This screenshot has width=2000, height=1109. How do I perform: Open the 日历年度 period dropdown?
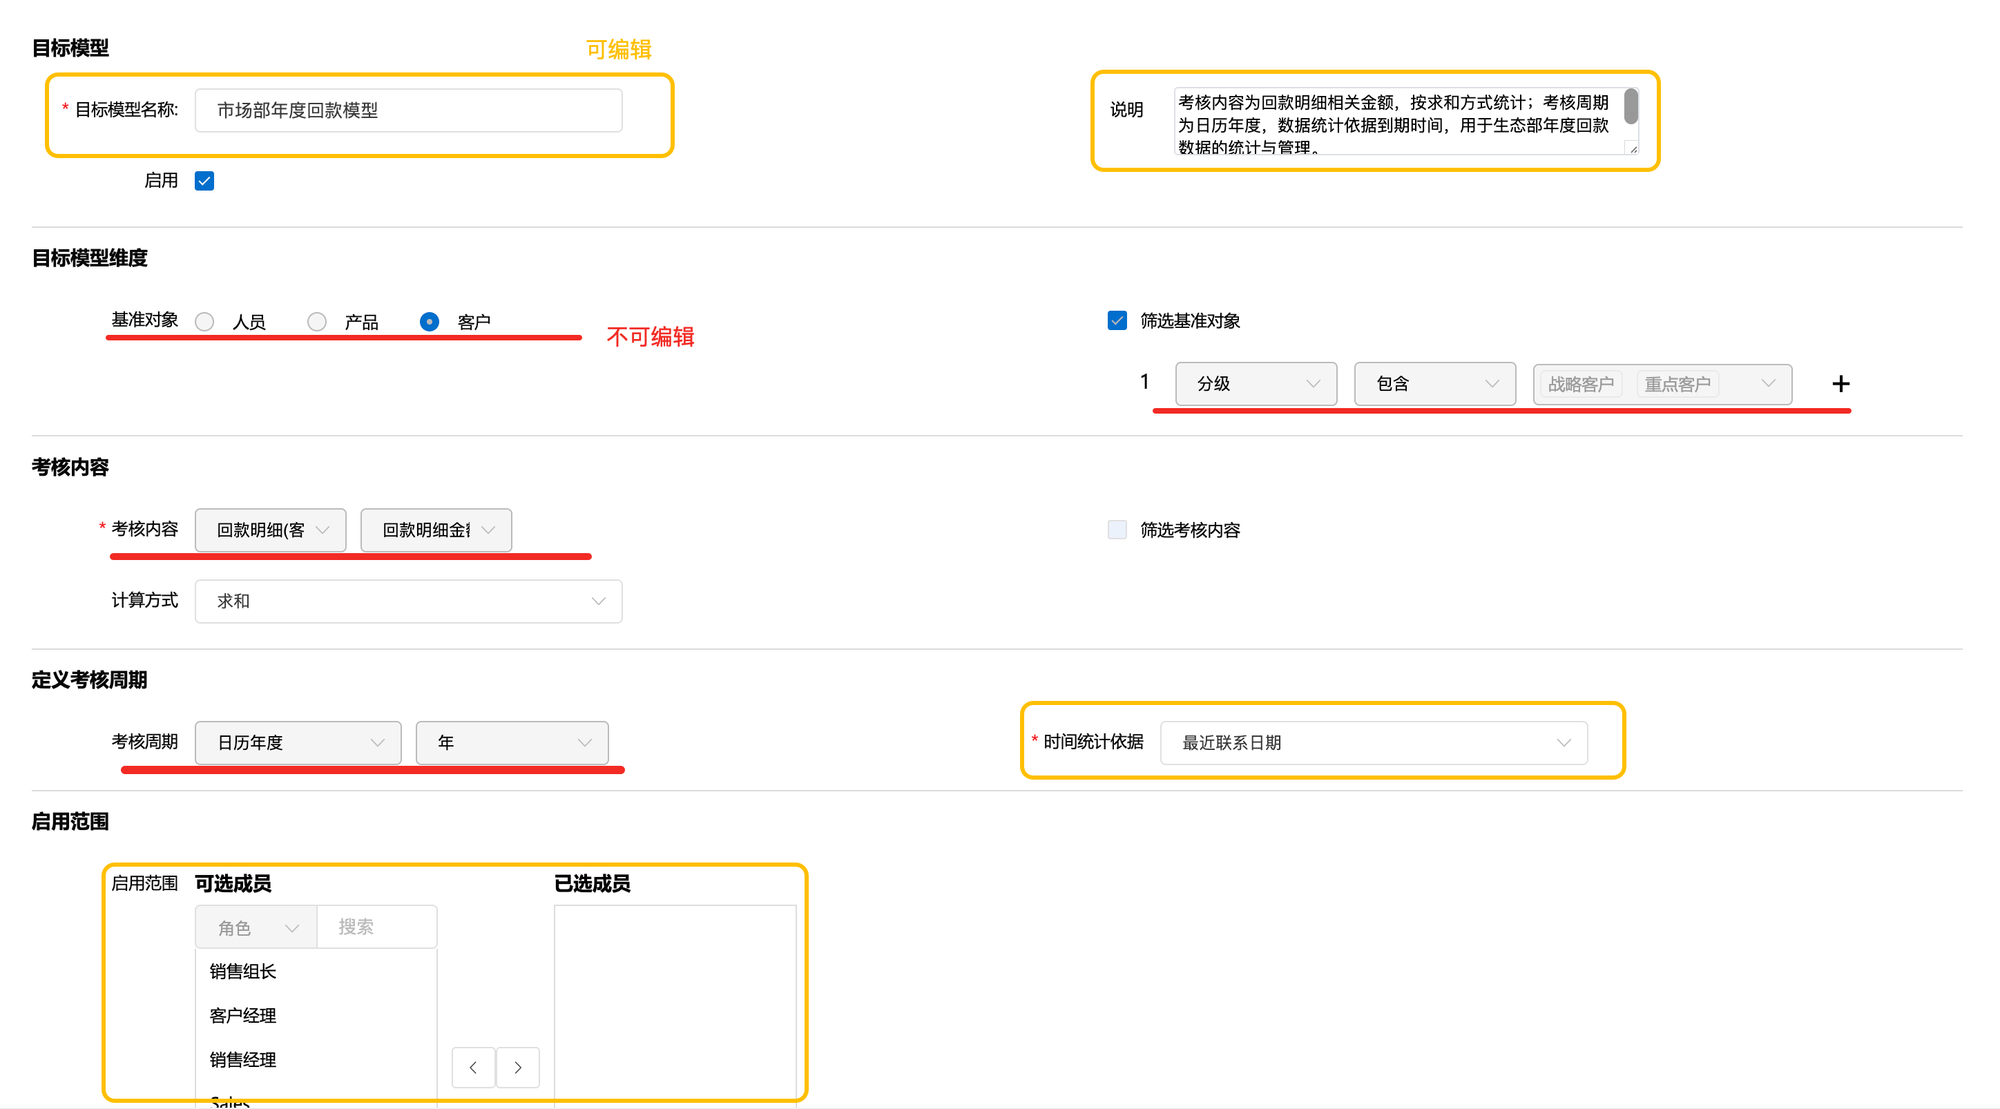(298, 743)
